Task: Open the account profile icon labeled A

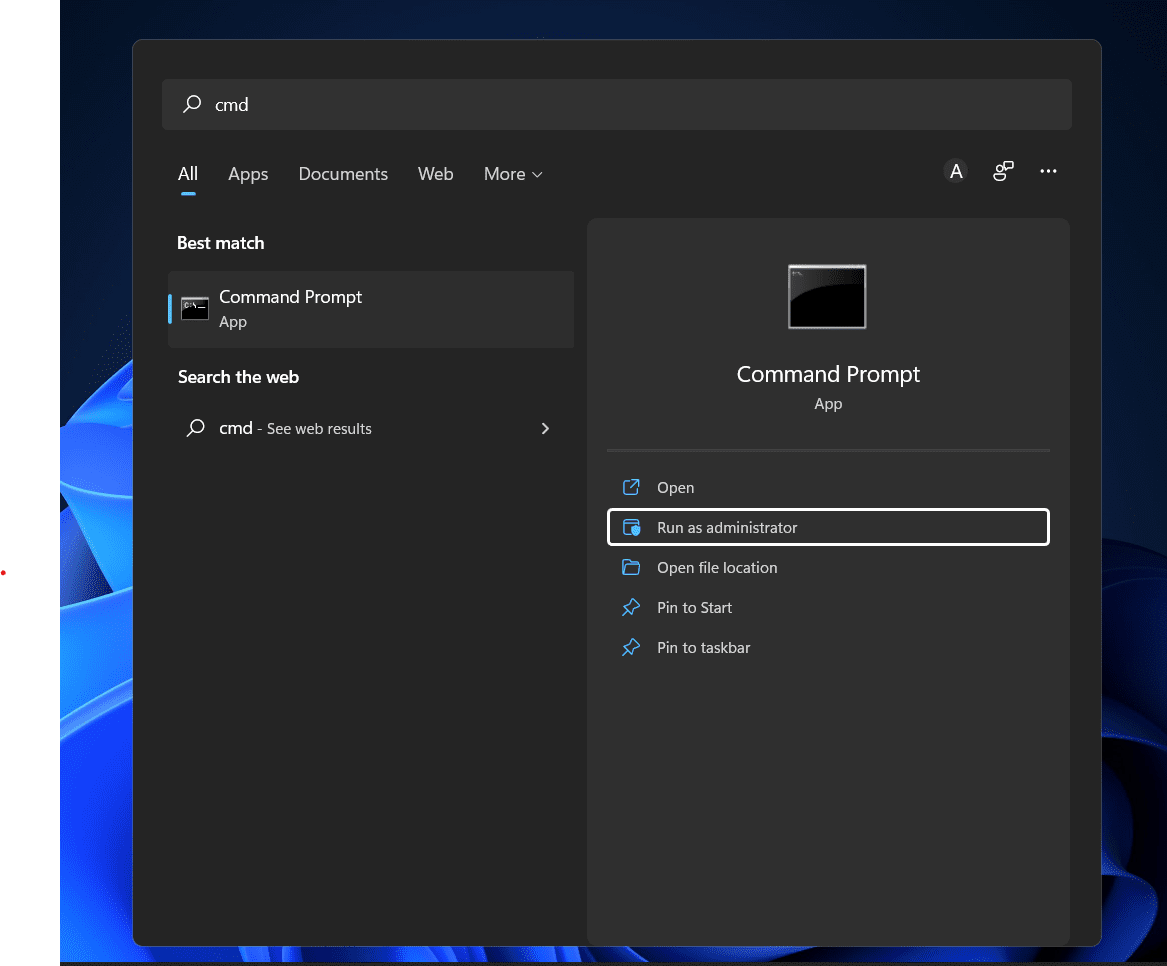Action: pos(955,171)
